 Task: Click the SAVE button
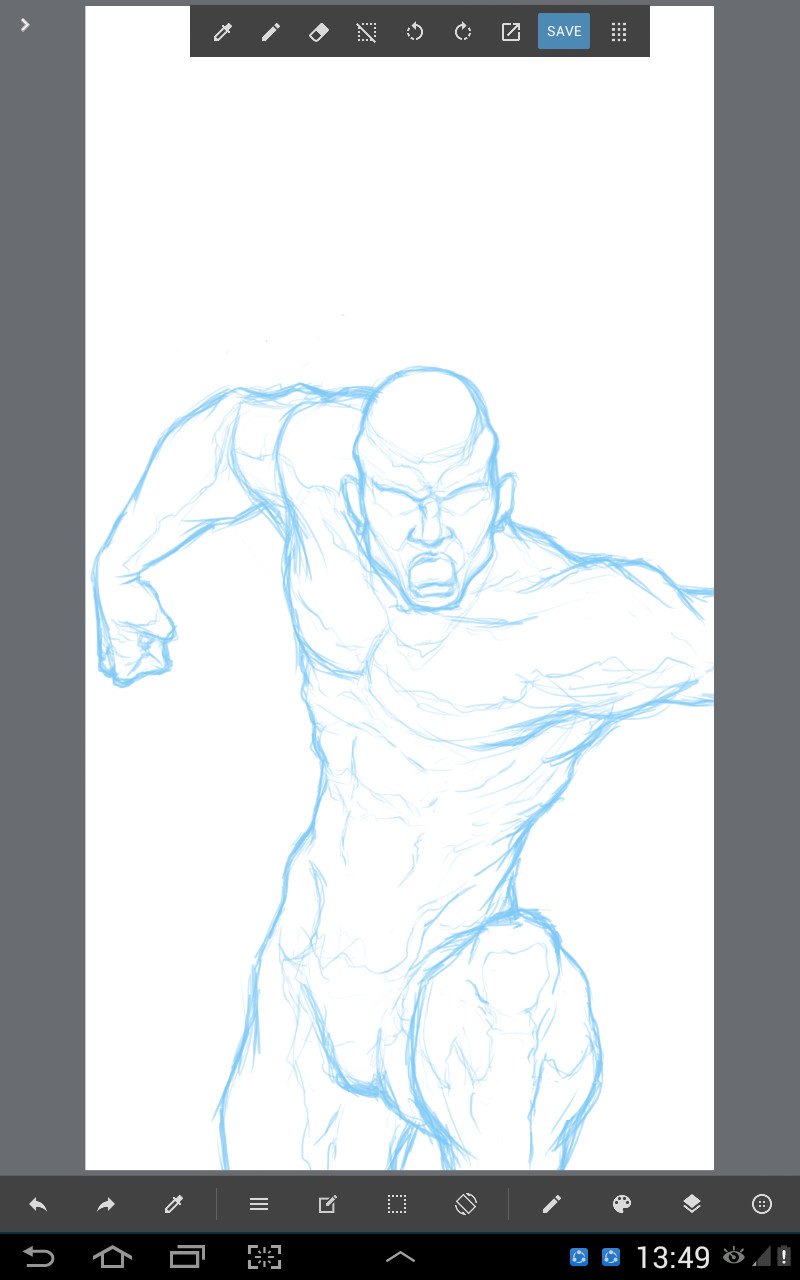click(x=564, y=32)
